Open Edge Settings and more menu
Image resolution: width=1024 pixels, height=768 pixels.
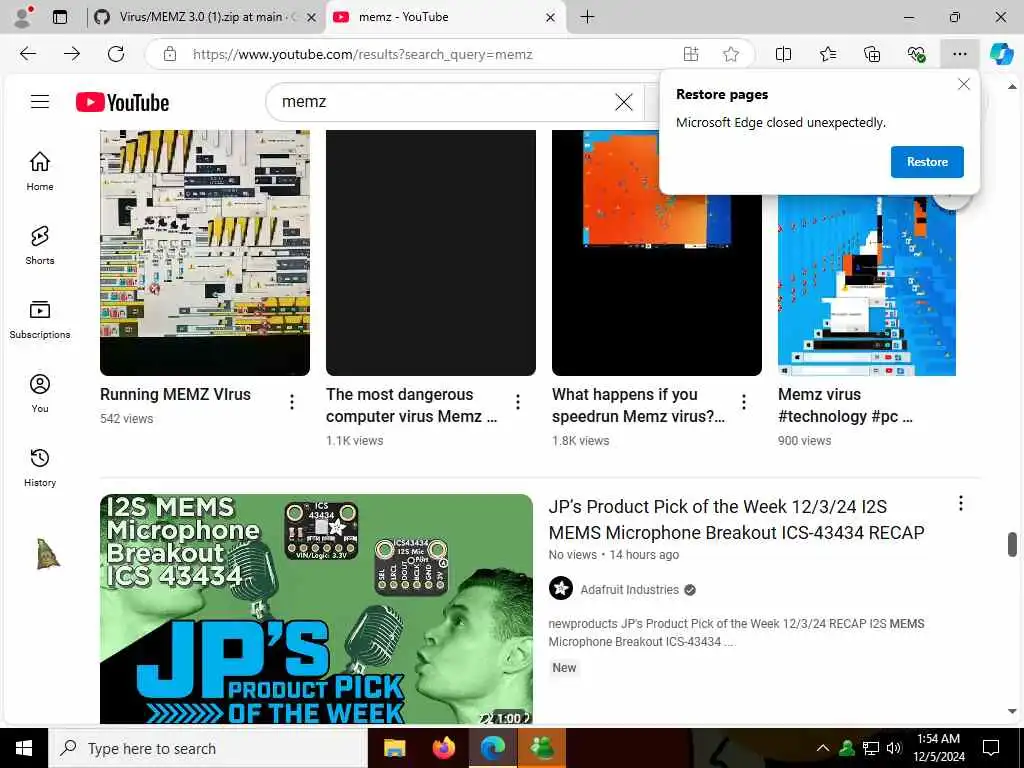pyautogui.click(x=959, y=54)
